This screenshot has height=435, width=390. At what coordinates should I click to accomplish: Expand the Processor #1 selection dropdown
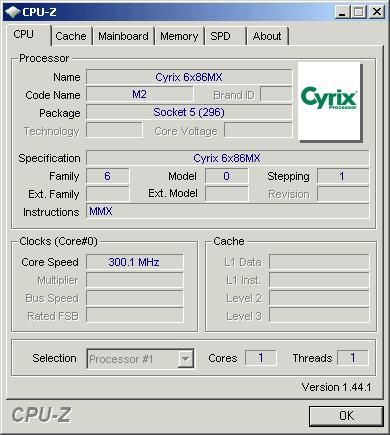pyautogui.click(x=140, y=359)
